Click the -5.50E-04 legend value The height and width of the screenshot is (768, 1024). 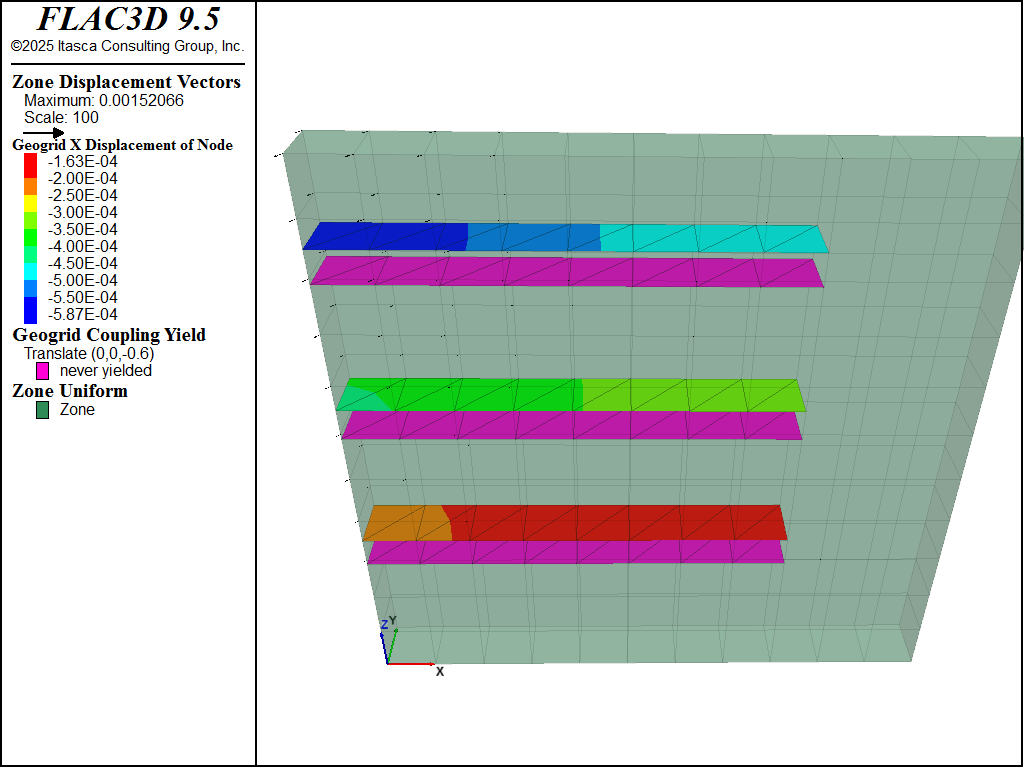click(x=83, y=297)
